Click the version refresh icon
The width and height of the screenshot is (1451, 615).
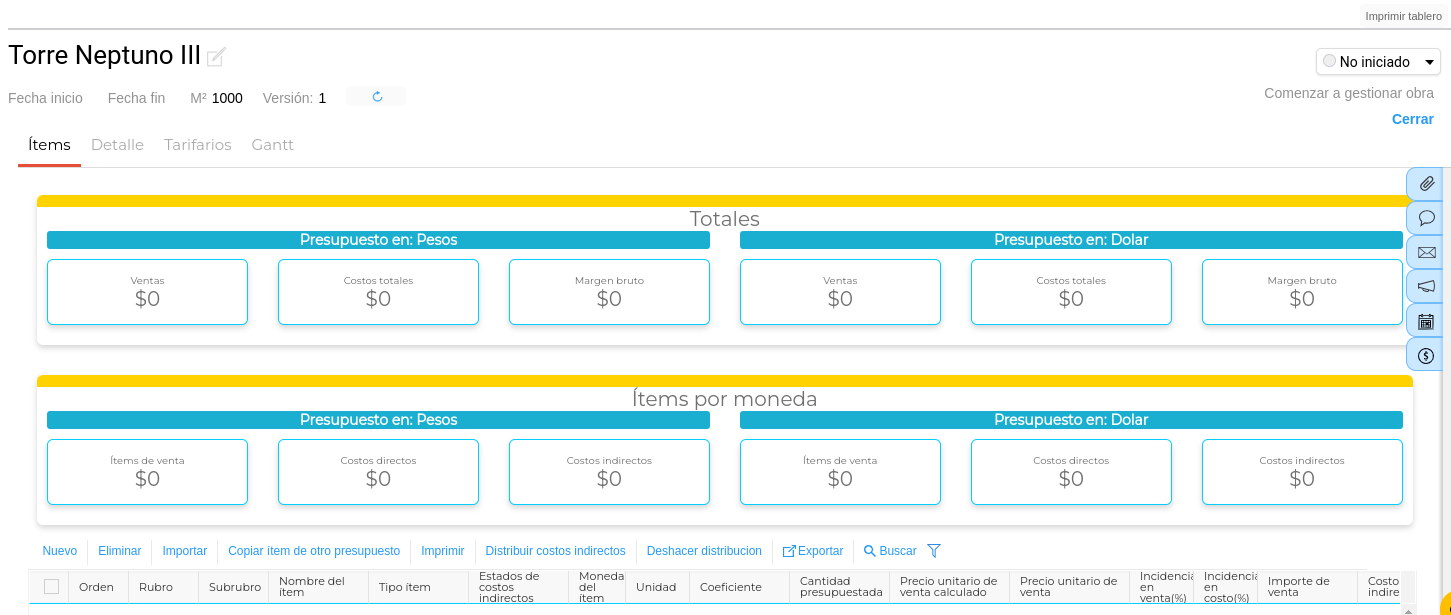pos(377,97)
